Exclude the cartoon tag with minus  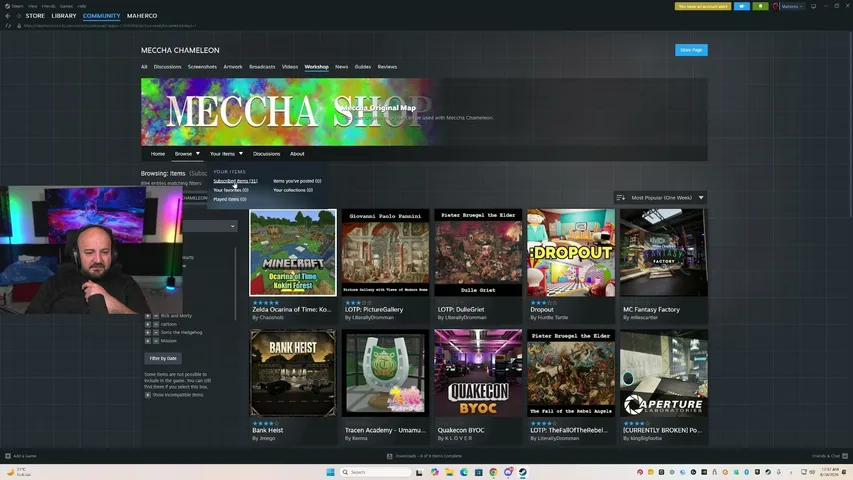click(x=156, y=324)
